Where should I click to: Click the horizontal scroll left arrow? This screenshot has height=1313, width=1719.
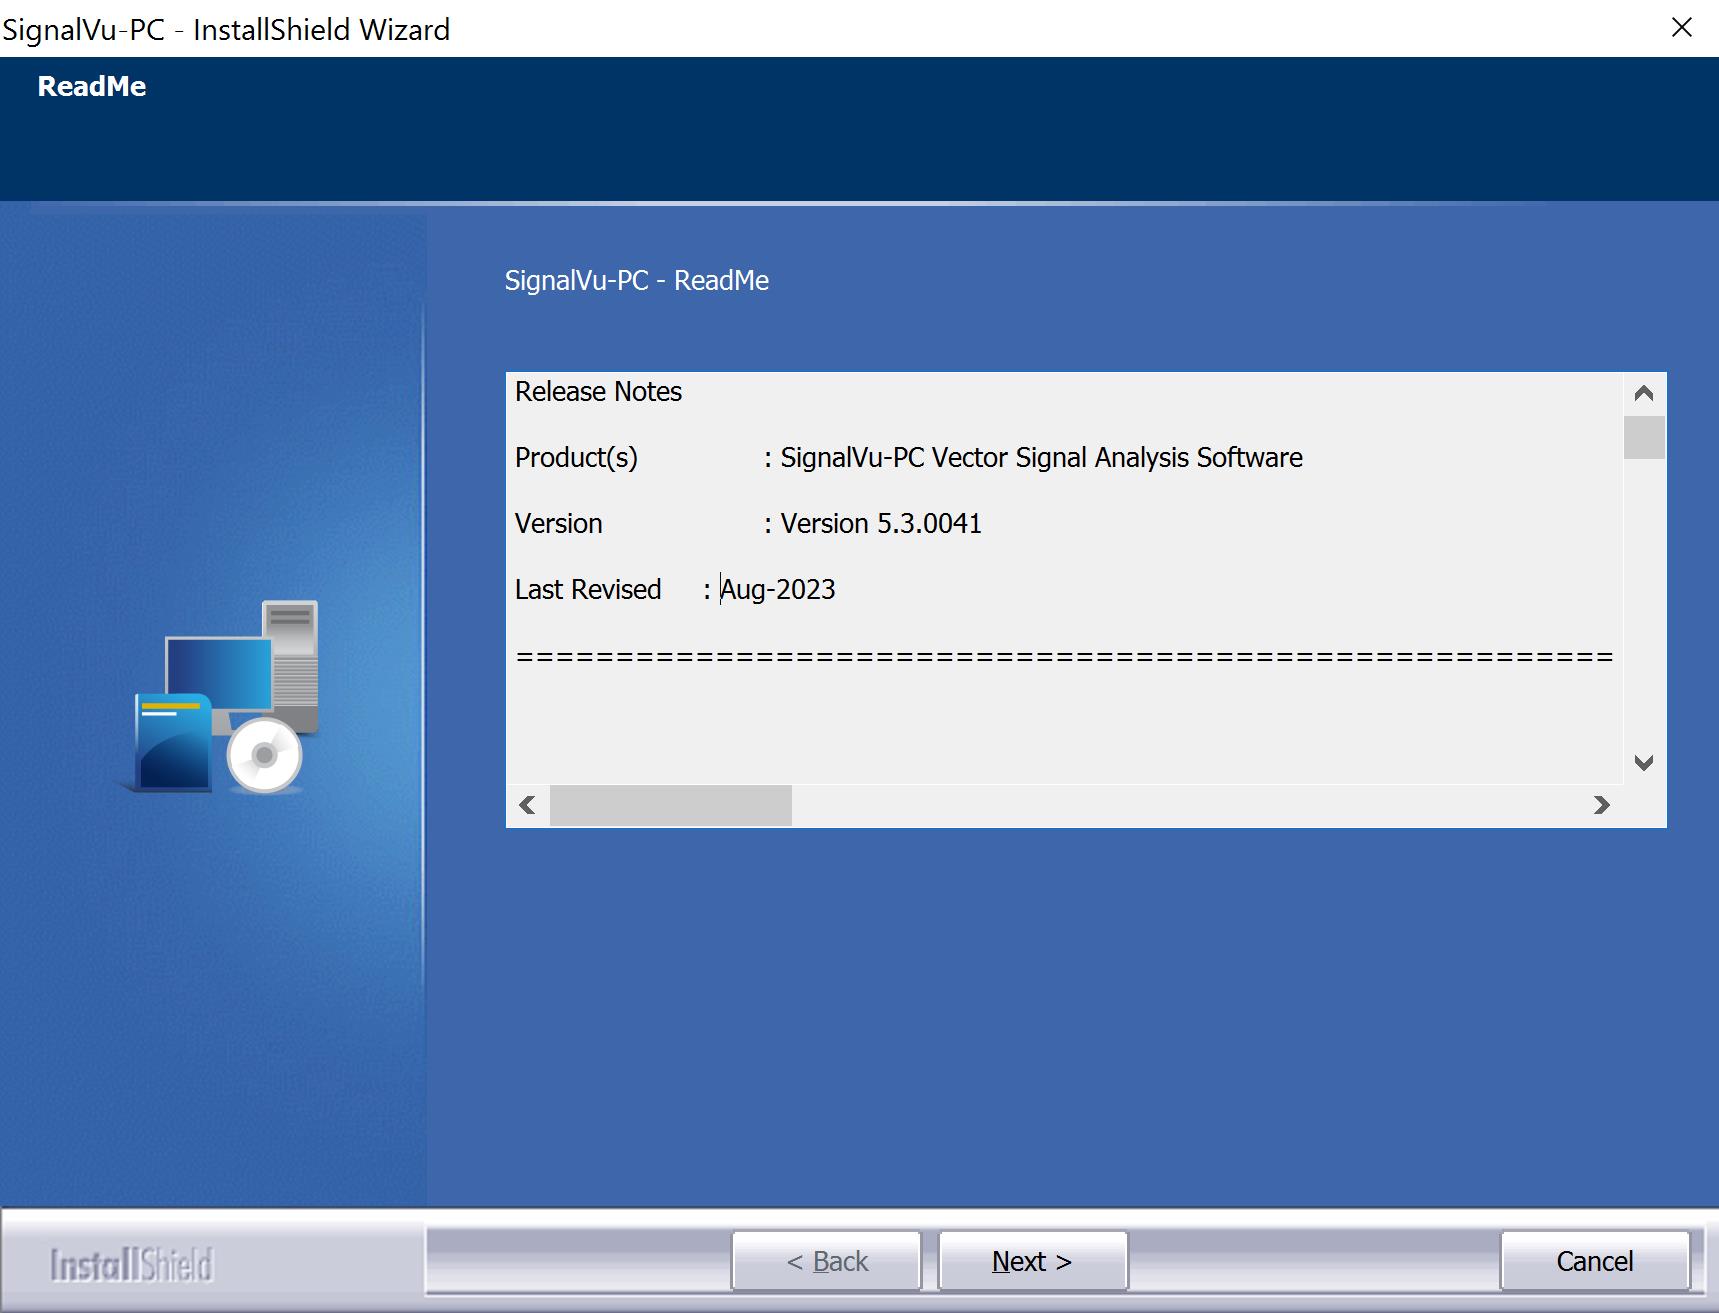click(x=527, y=805)
